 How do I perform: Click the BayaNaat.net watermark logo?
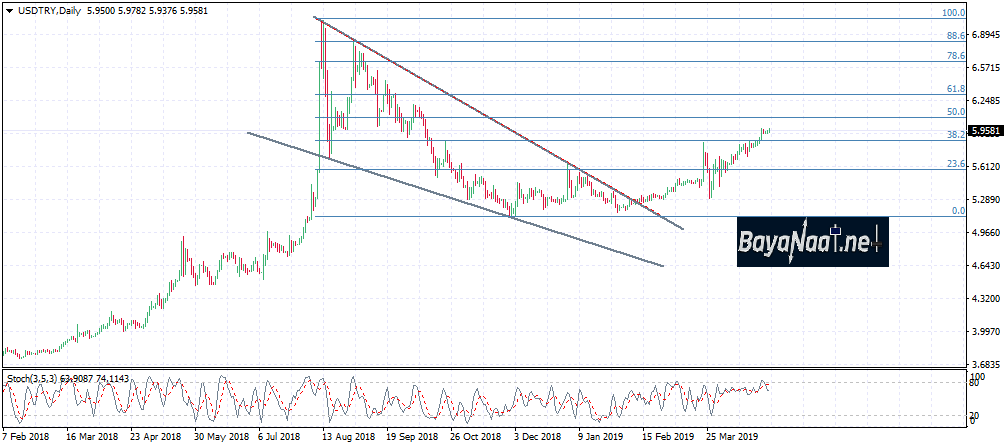(812, 241)
